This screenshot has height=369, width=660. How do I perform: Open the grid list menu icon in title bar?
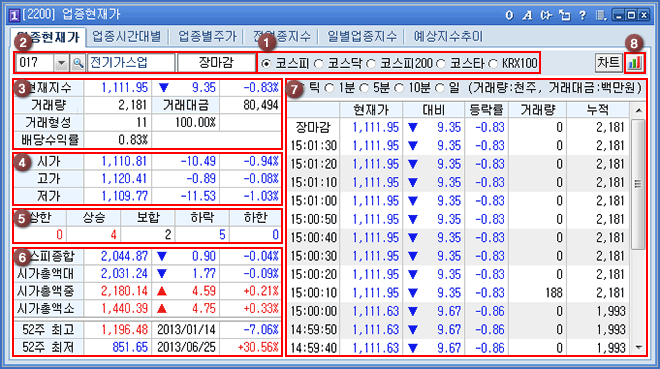pyautogui.click(x=601, y=16)
